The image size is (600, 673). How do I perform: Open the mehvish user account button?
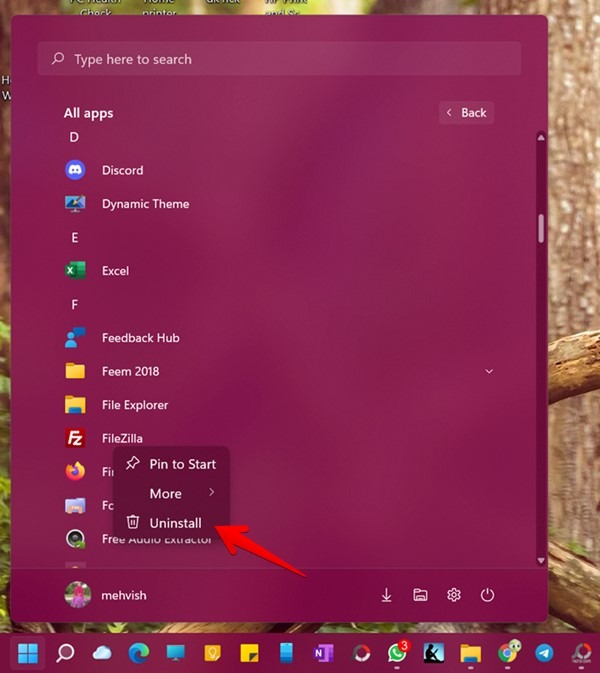pyautogui.click(x=106, y=595)
